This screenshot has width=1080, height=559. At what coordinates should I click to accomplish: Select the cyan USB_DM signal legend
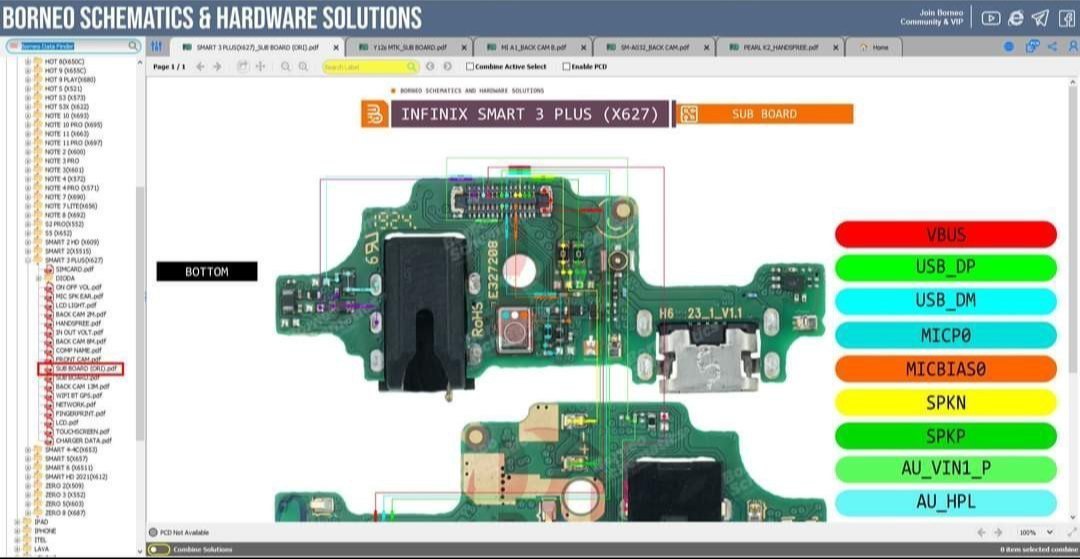click(945, 301)
